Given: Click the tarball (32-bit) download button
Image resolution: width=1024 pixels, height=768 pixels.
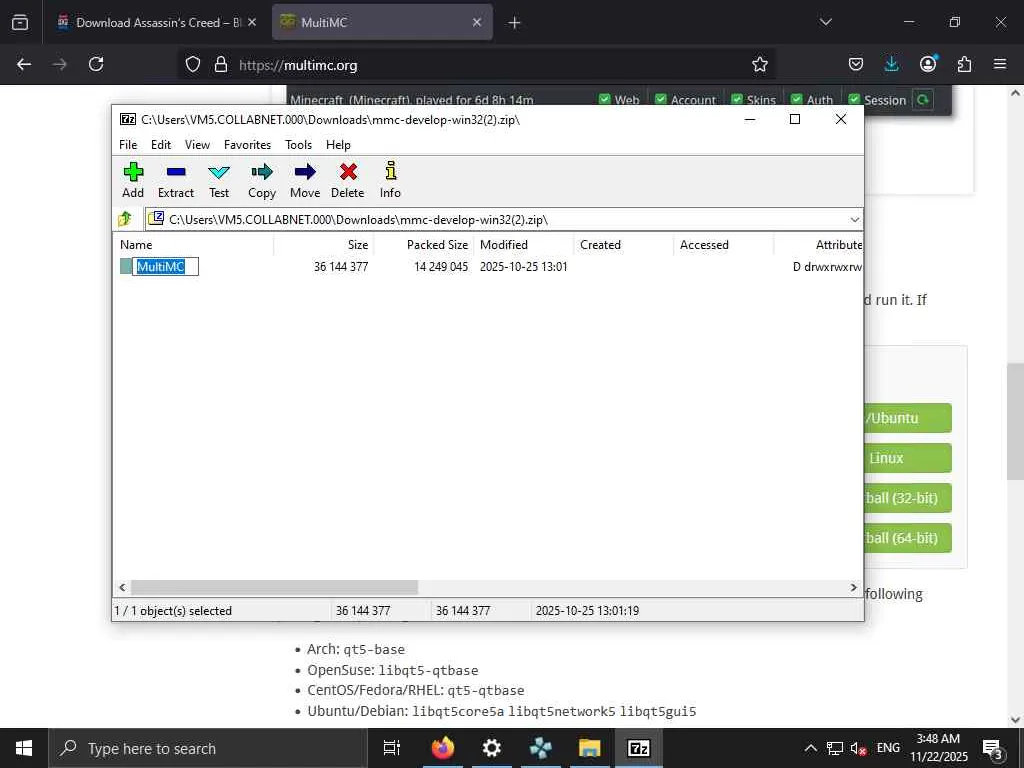Looking at the screenshot, I should [907, 498].
